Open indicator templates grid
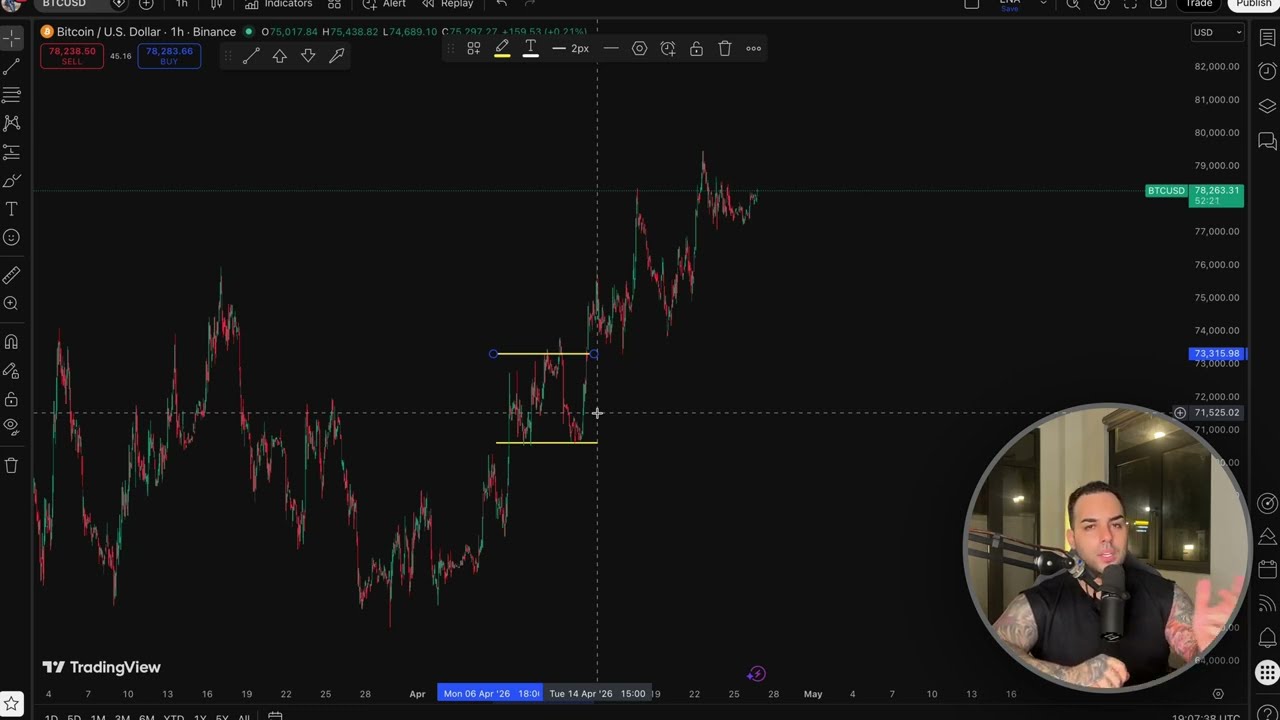 [334, 4]
